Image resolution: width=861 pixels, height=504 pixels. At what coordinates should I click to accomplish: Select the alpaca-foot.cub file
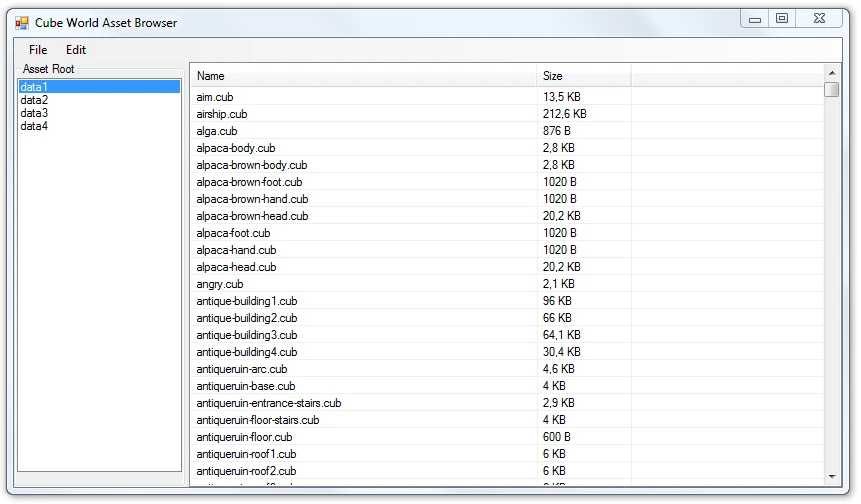pyautogui.click(x=233, y=233)
